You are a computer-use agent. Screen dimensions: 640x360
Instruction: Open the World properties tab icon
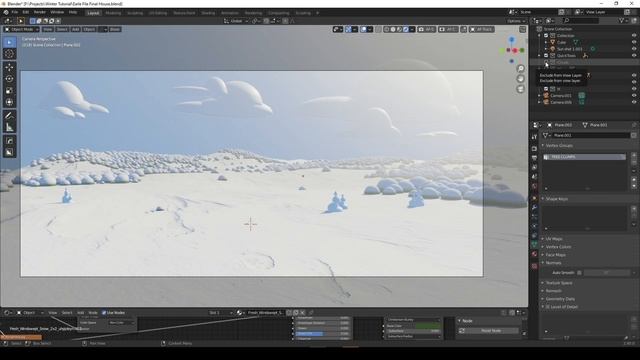(534, 187)
